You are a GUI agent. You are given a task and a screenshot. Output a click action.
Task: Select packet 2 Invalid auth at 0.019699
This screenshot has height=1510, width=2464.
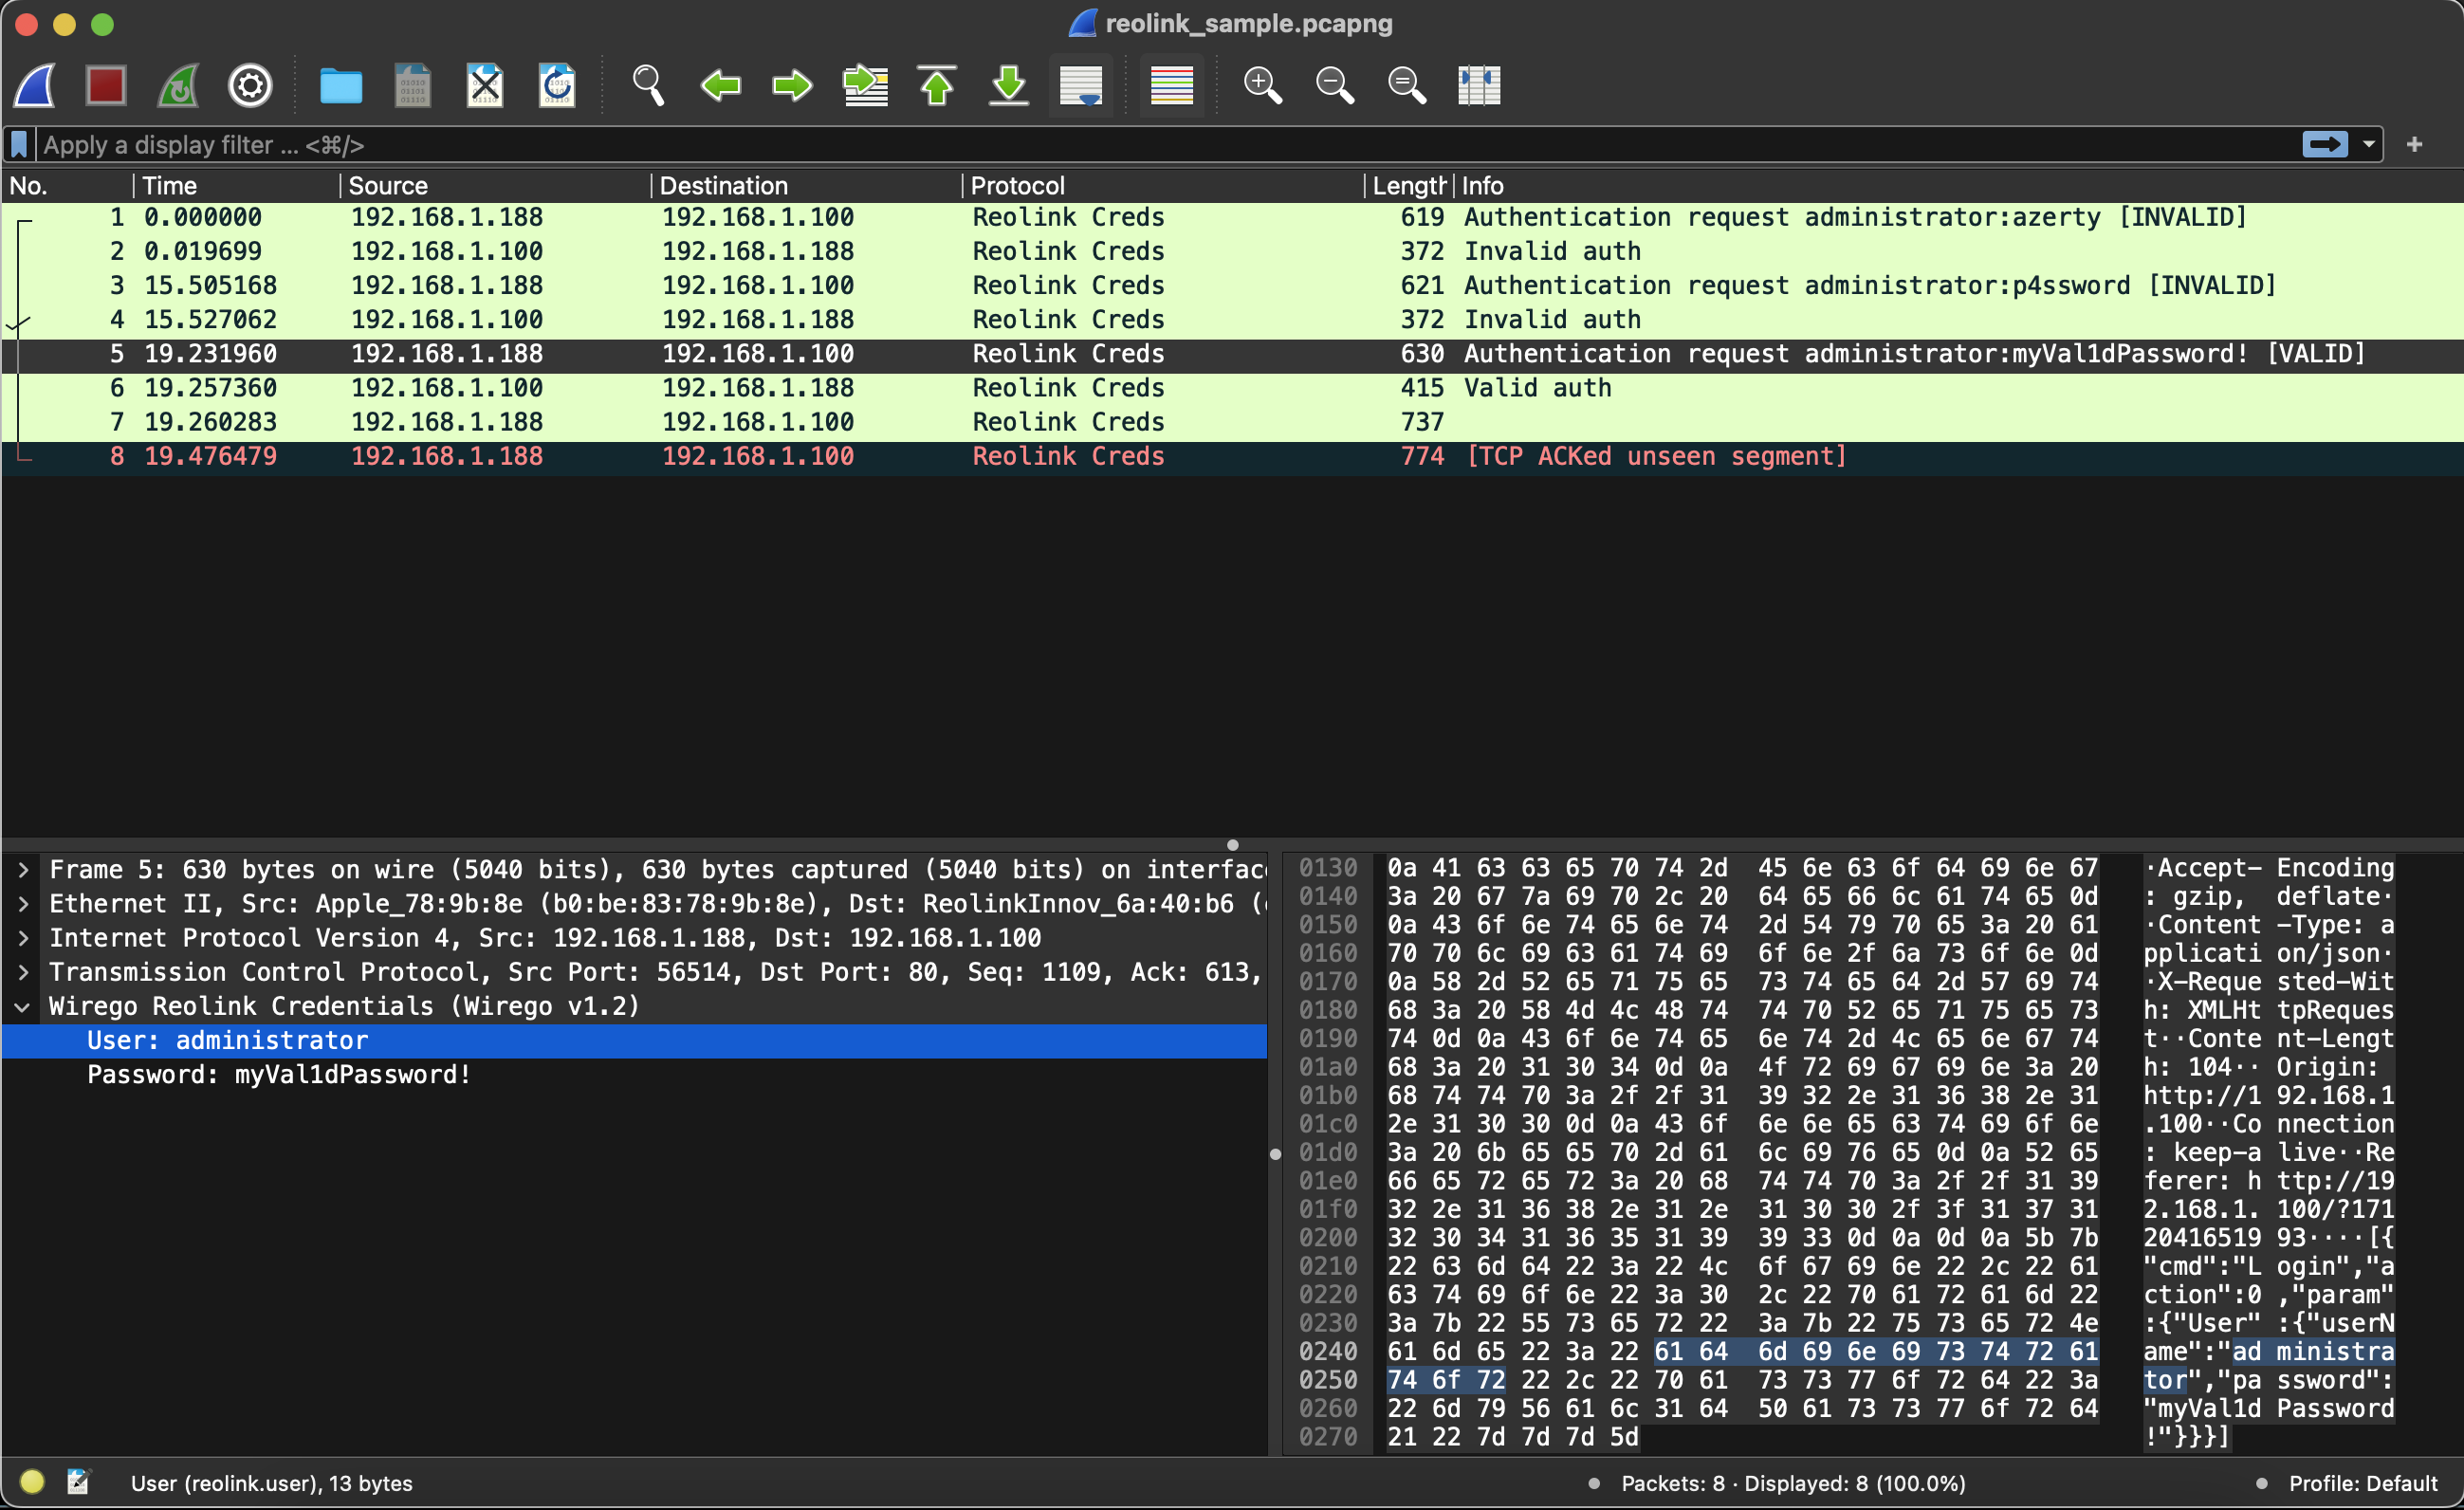click(1232, 251)
